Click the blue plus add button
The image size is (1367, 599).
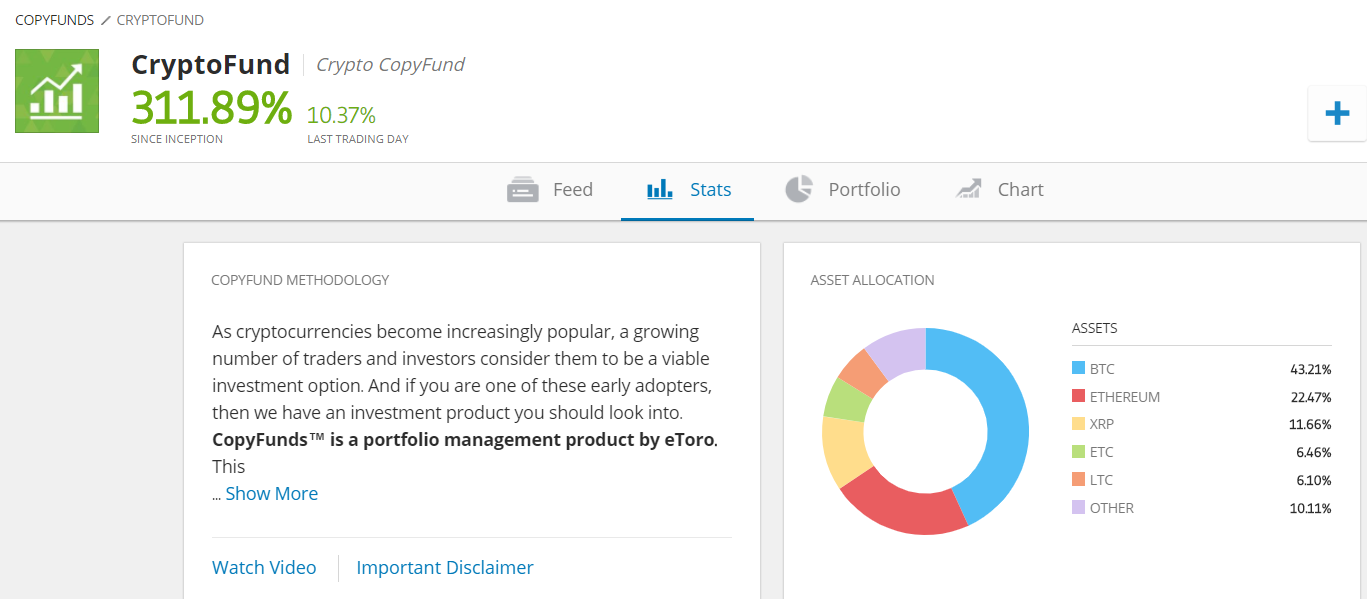[x=1337, y=113]
